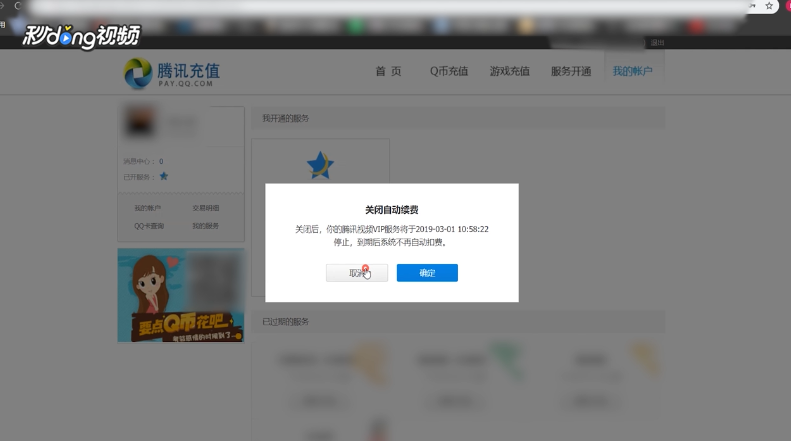The width and height of the screenshot is (791, 441).
Task: Open the Q币充值 navigation tab
Action: pyautogui.click(x=448, y=71)
